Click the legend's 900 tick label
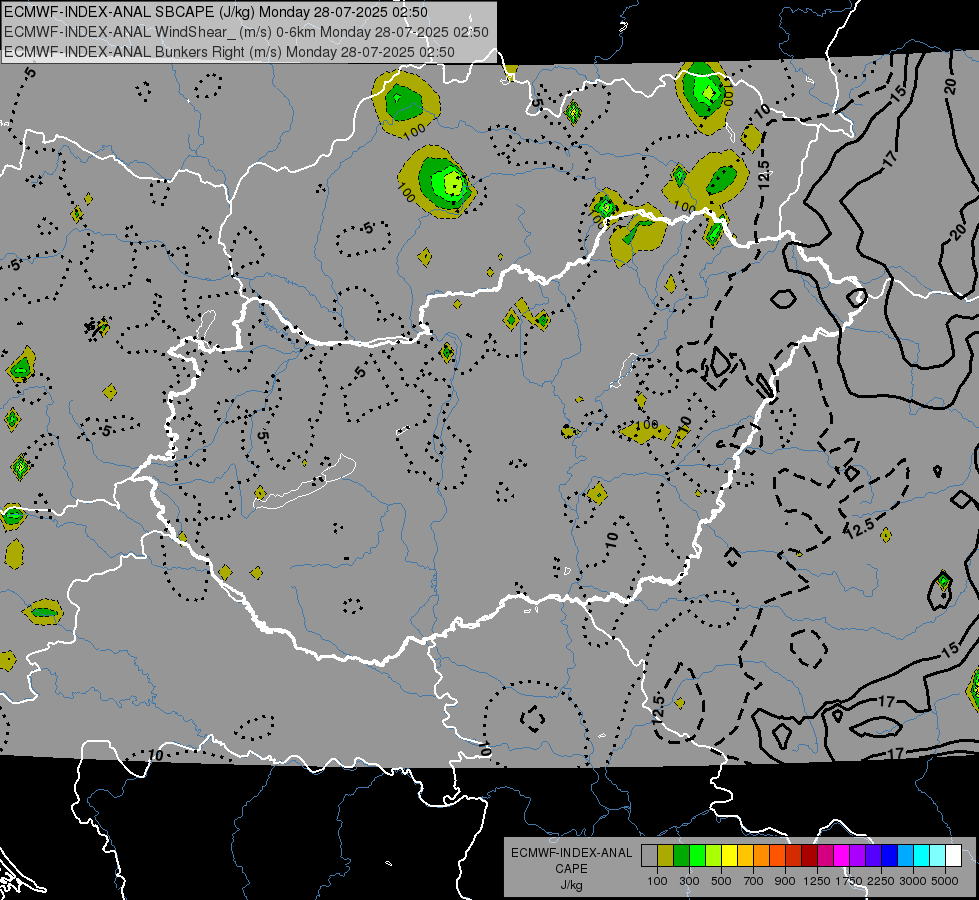 tap(785, 881)
